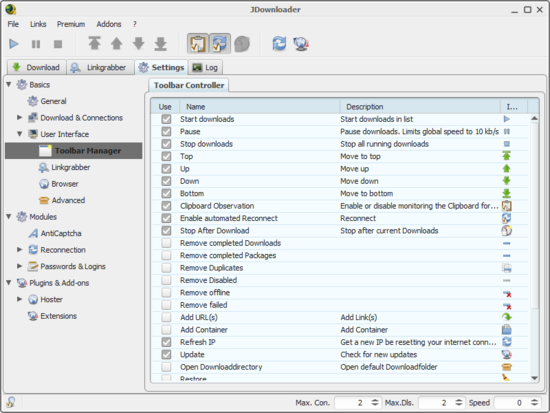Uncheck the Clipboard Observation checkbox
550x413 pixels.
coord(166,206)
